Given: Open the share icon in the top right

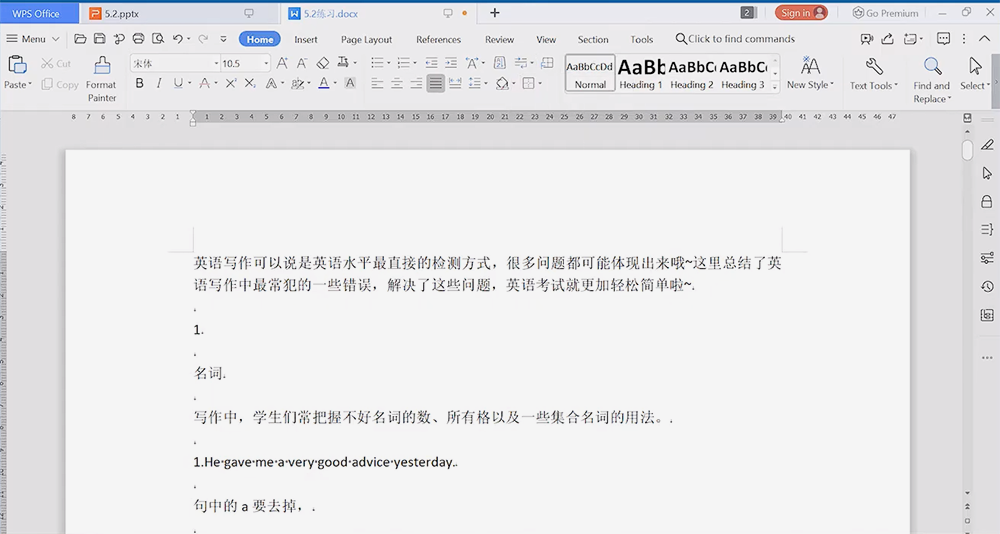Looking at the screenshot, I should (887, 39).
